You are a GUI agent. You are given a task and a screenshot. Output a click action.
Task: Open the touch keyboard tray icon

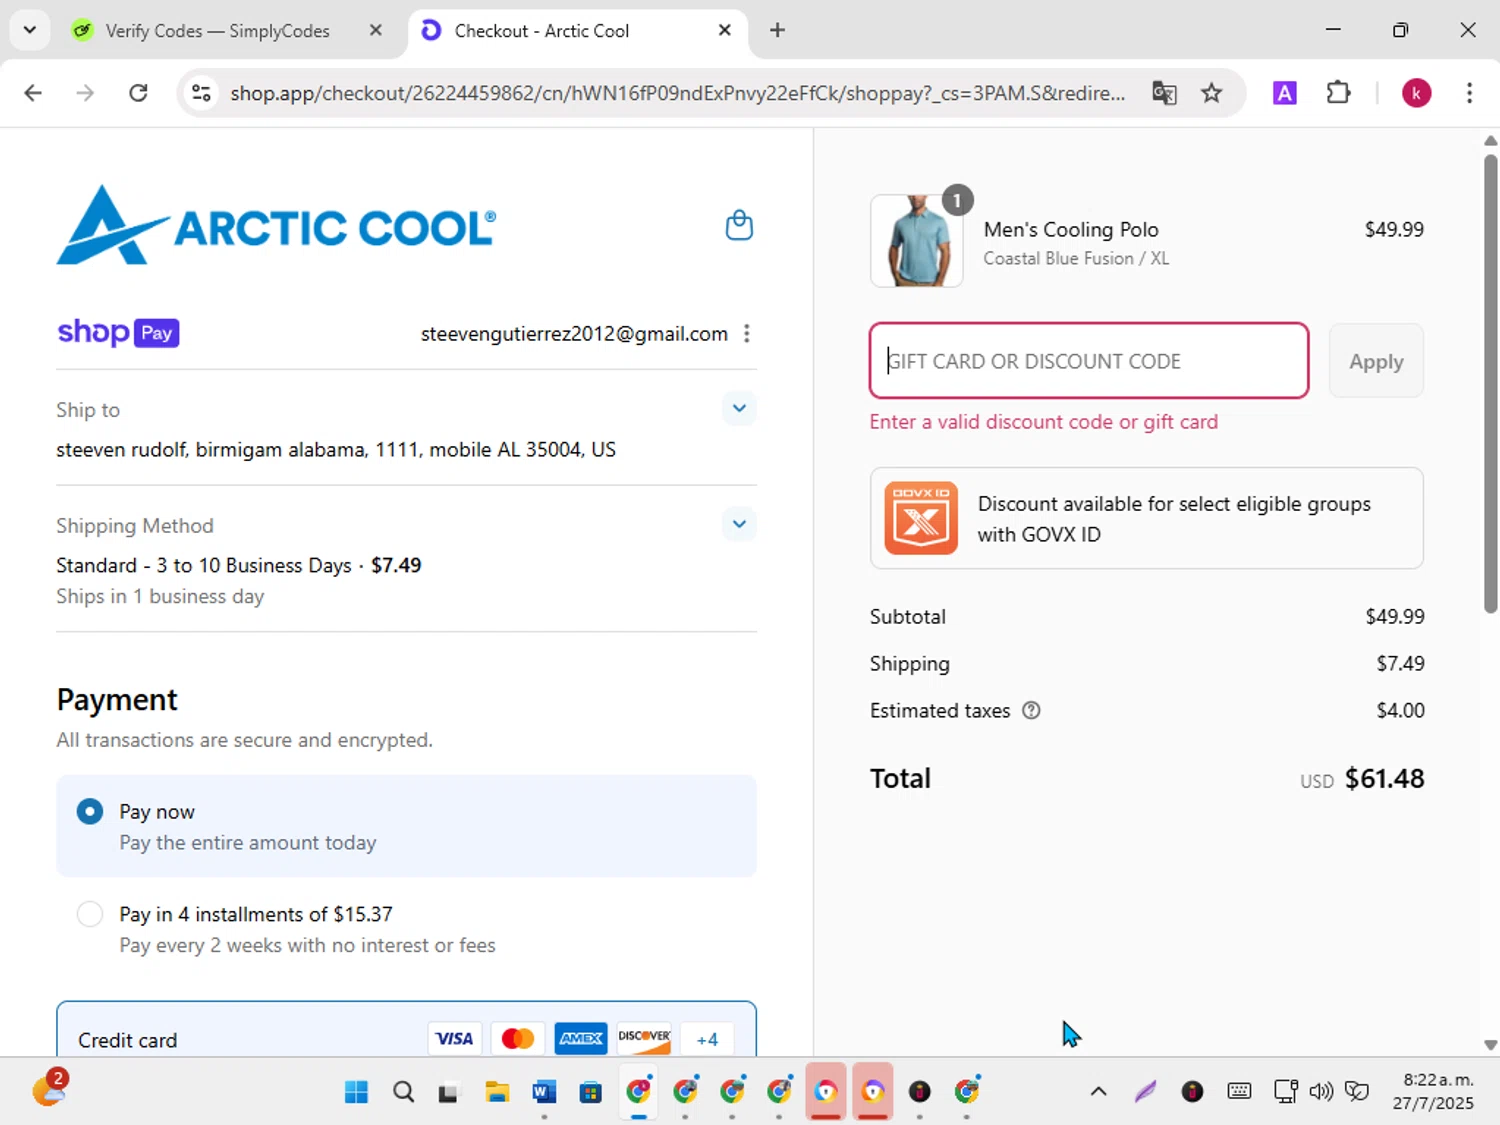(1239, 1091)
